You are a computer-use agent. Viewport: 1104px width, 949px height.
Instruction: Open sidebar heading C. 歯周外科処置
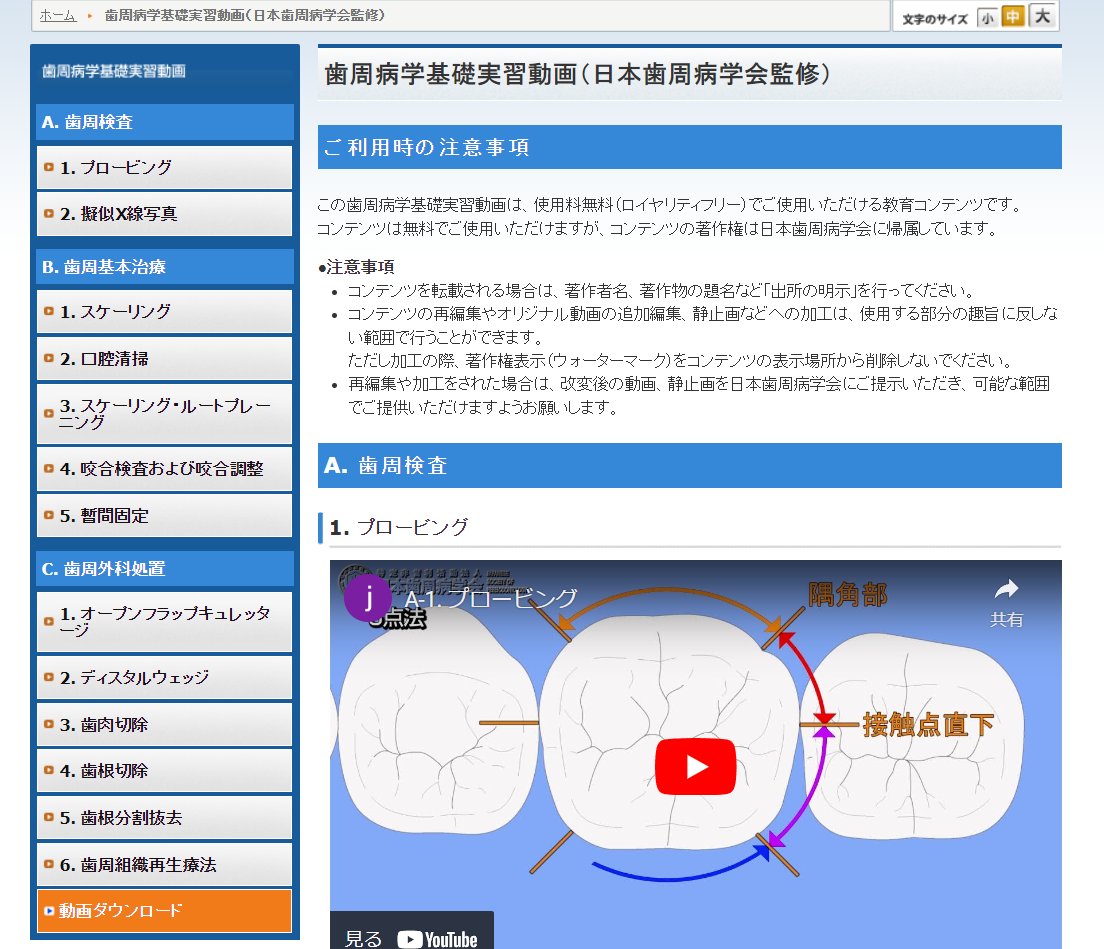pyautogui.click(x=165, y=568)
